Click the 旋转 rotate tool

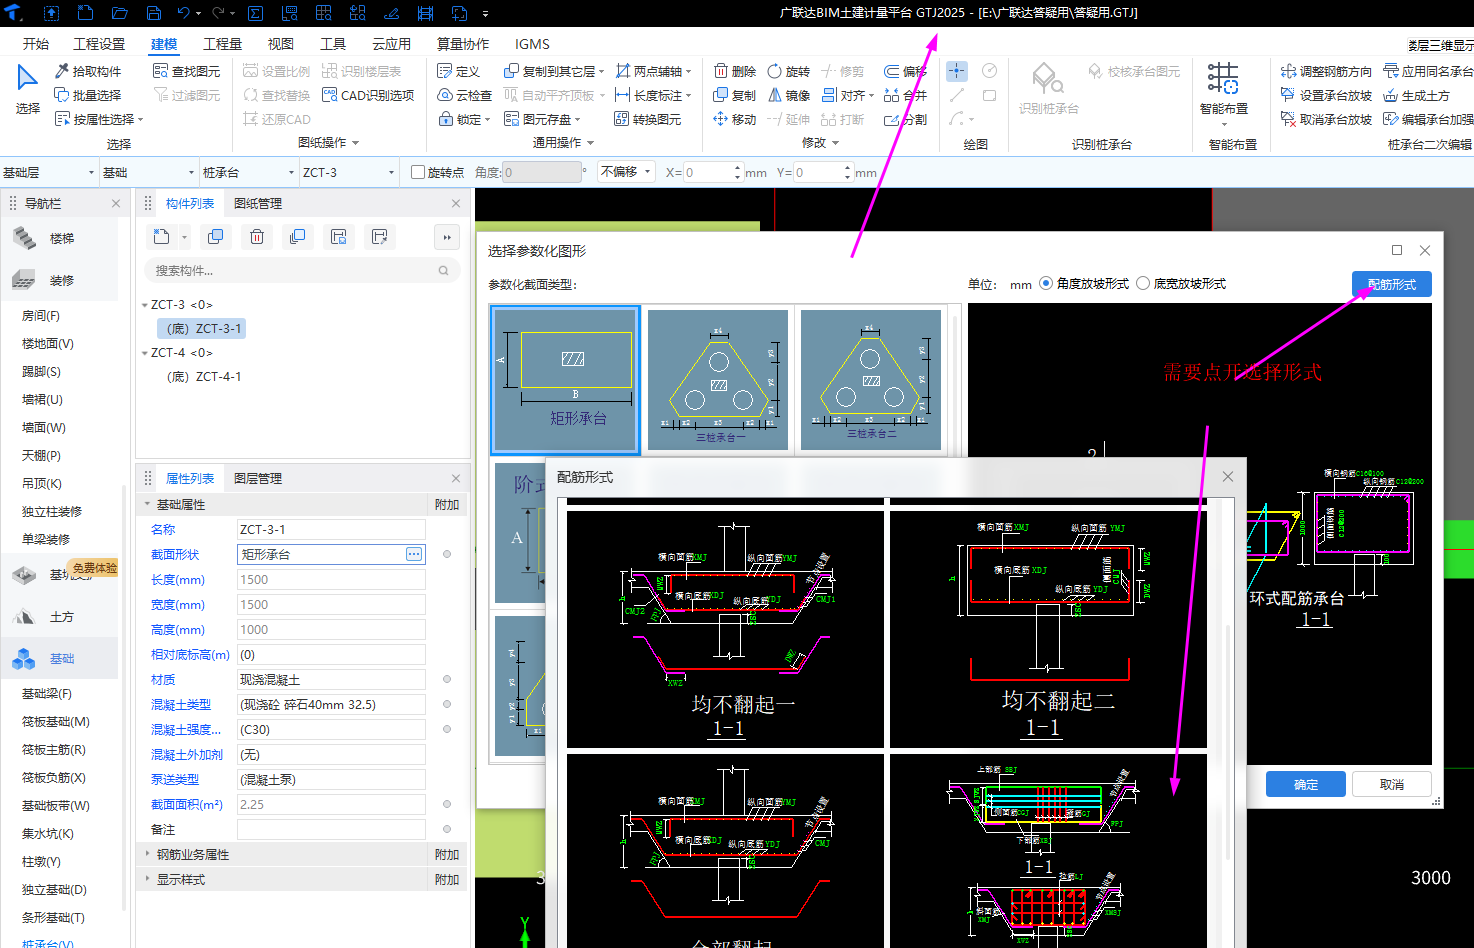[789, 71]
